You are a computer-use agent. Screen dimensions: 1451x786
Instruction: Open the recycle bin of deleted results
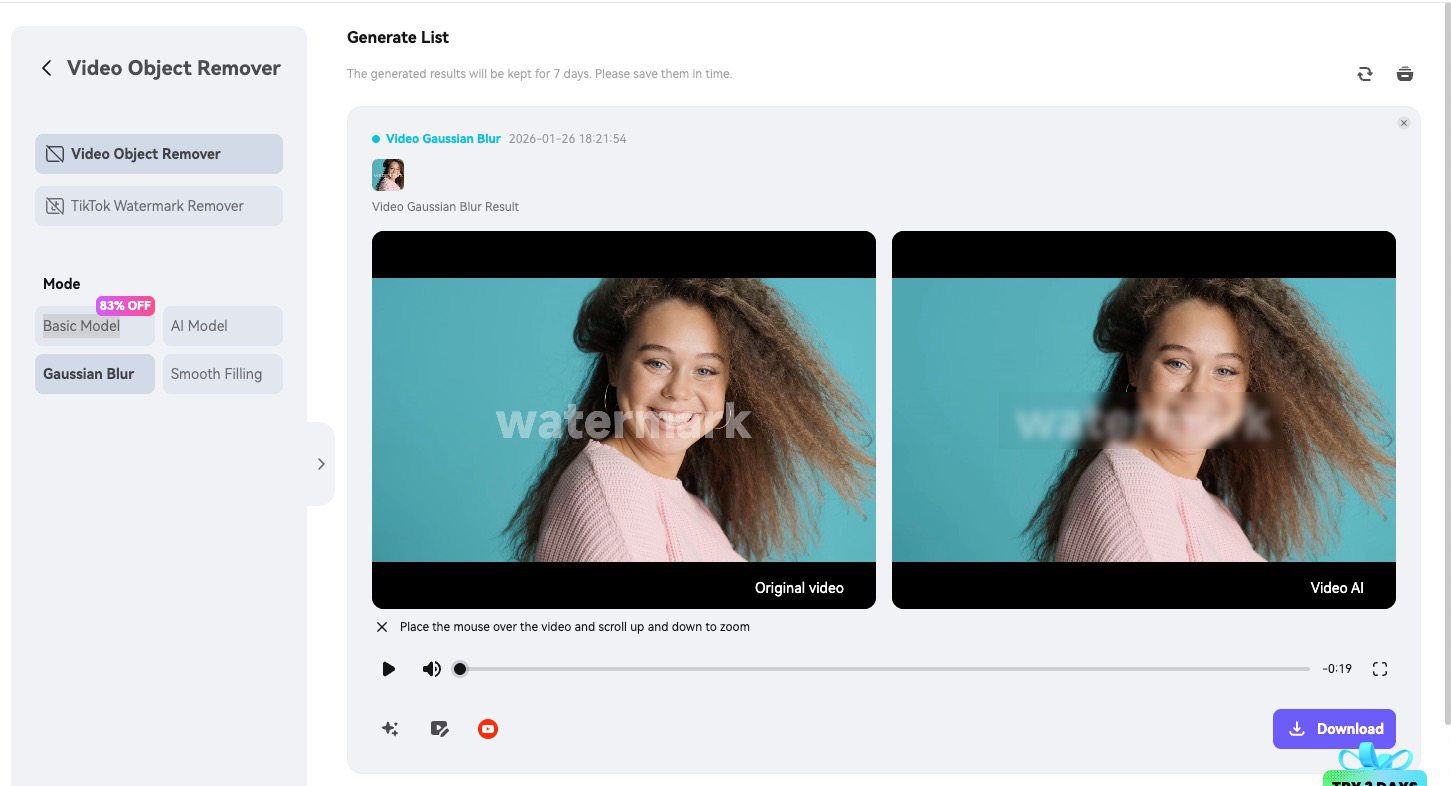(x=1404, y=73)
